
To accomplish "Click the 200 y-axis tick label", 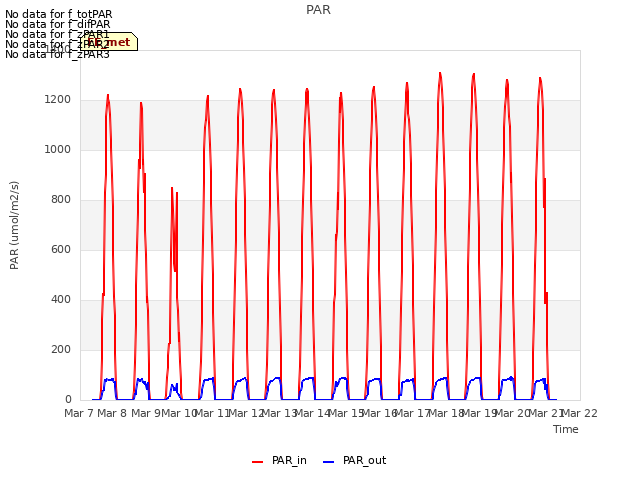I will pos(61,350).
